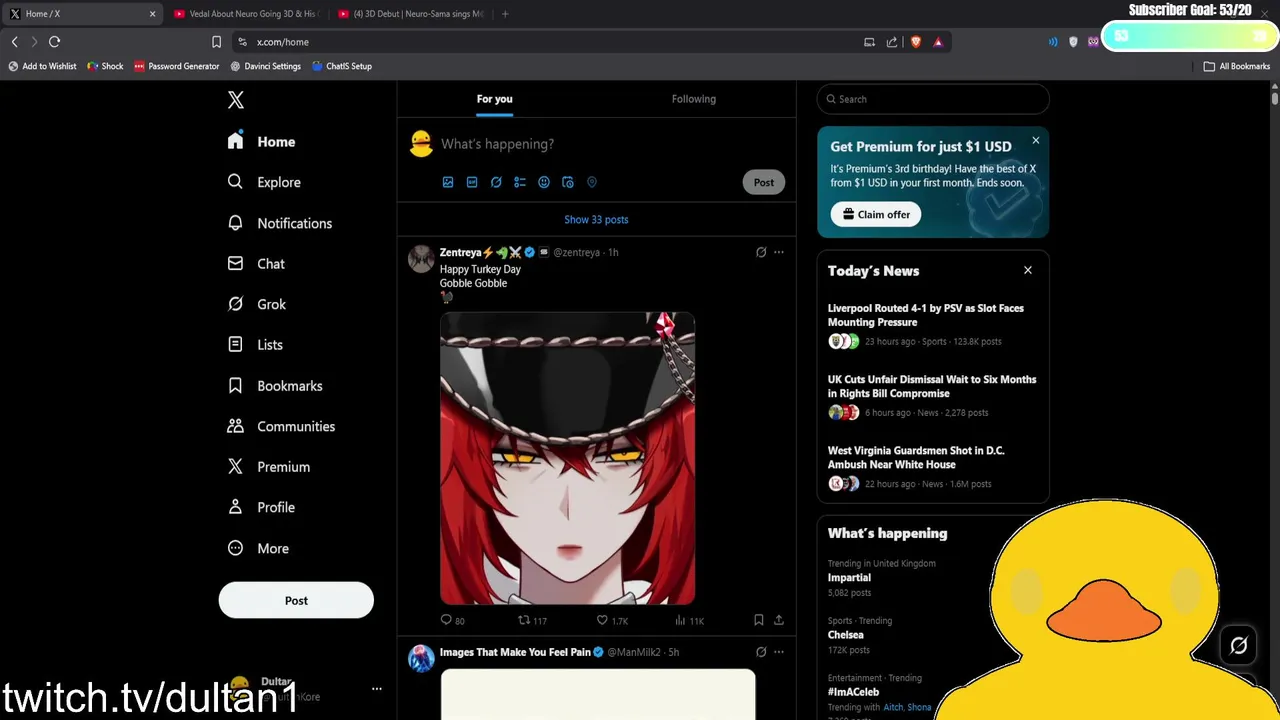Click the X search box
The height and width of the screenshot is (720, 1280).
933,99
